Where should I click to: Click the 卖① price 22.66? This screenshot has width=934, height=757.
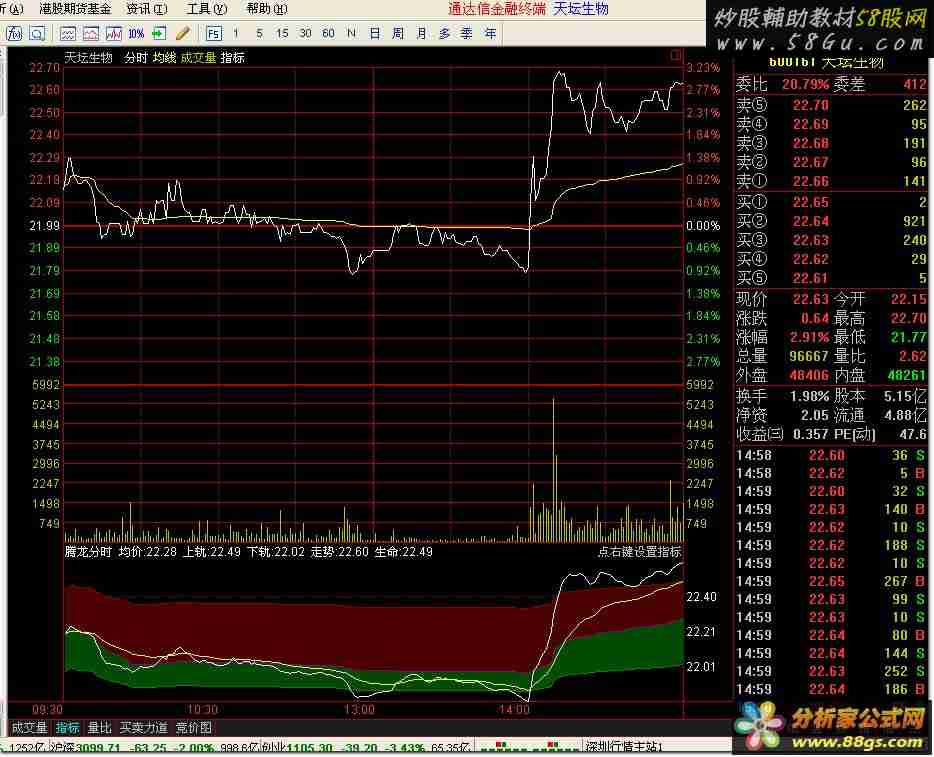[x=811, y=181]
